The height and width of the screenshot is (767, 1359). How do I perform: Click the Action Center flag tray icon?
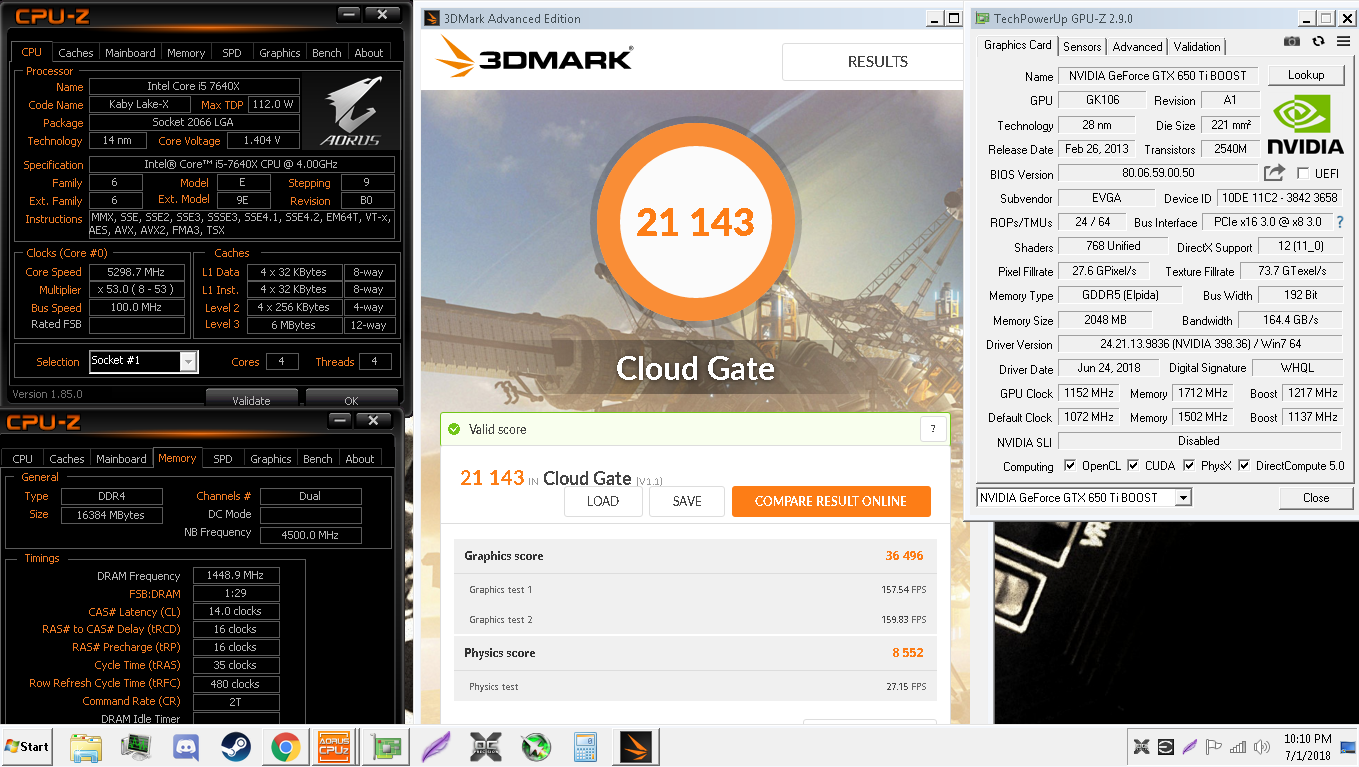point(1213,747)
